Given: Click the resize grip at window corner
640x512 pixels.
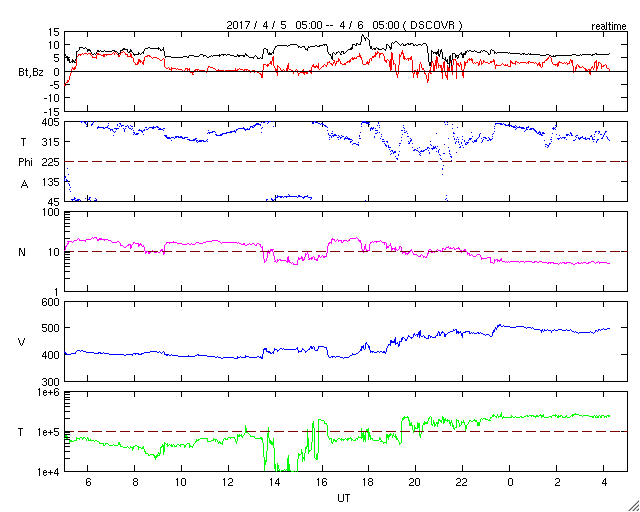Looking at the screenshot, I should point(633,505).
